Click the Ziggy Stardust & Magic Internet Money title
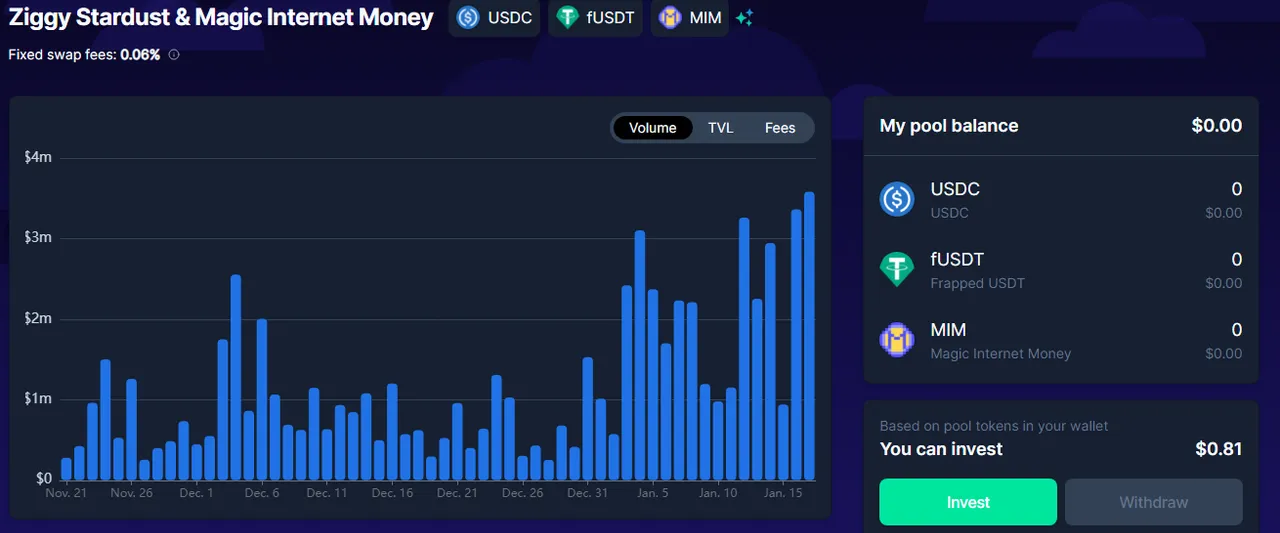The width and height of the screenshot is (1280, 533). point(221,17)
